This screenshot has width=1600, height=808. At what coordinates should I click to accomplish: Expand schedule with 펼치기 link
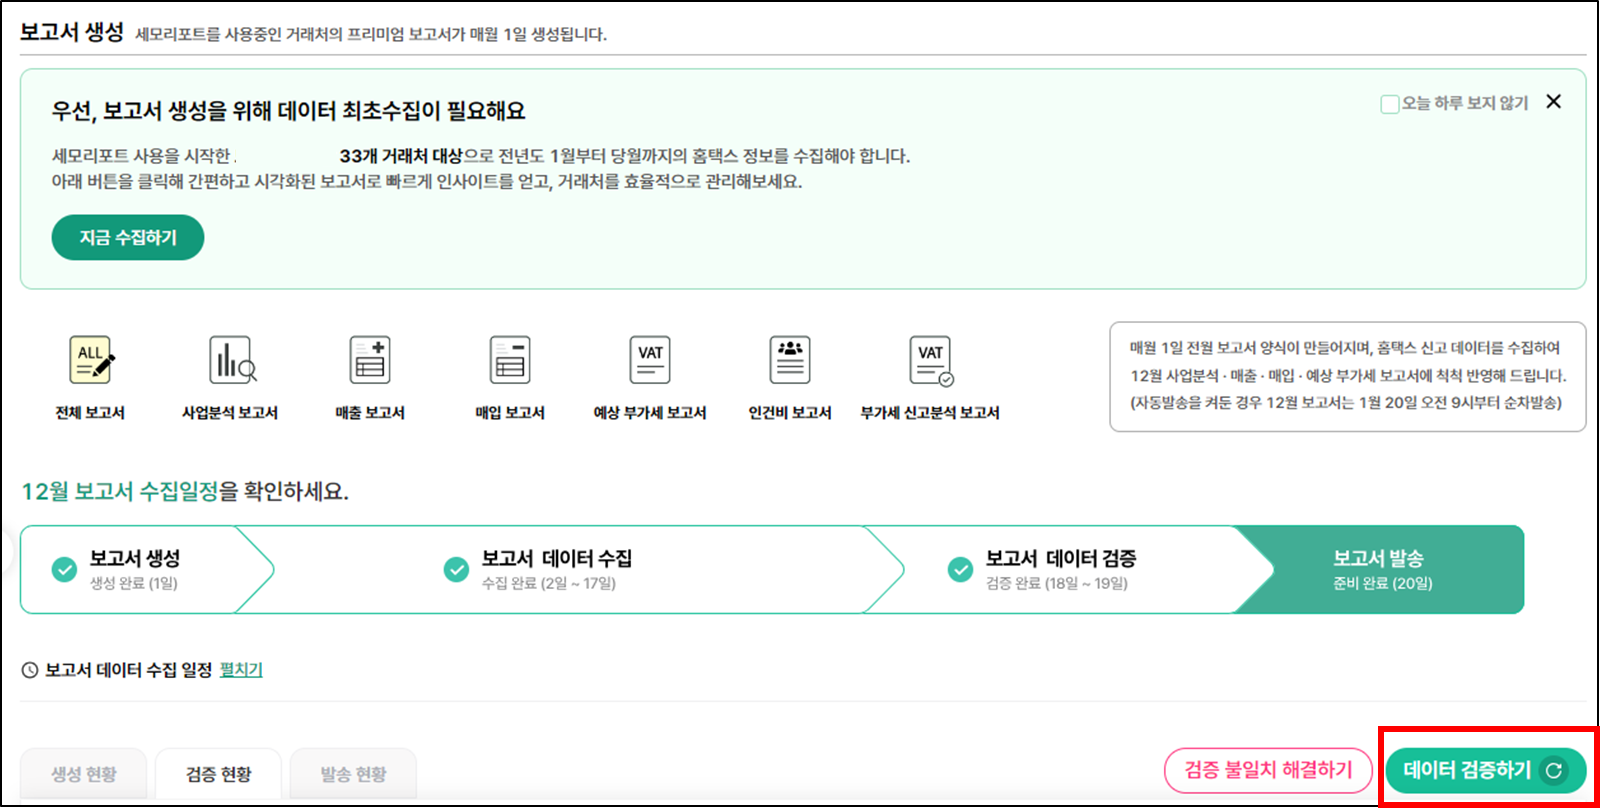241,670
